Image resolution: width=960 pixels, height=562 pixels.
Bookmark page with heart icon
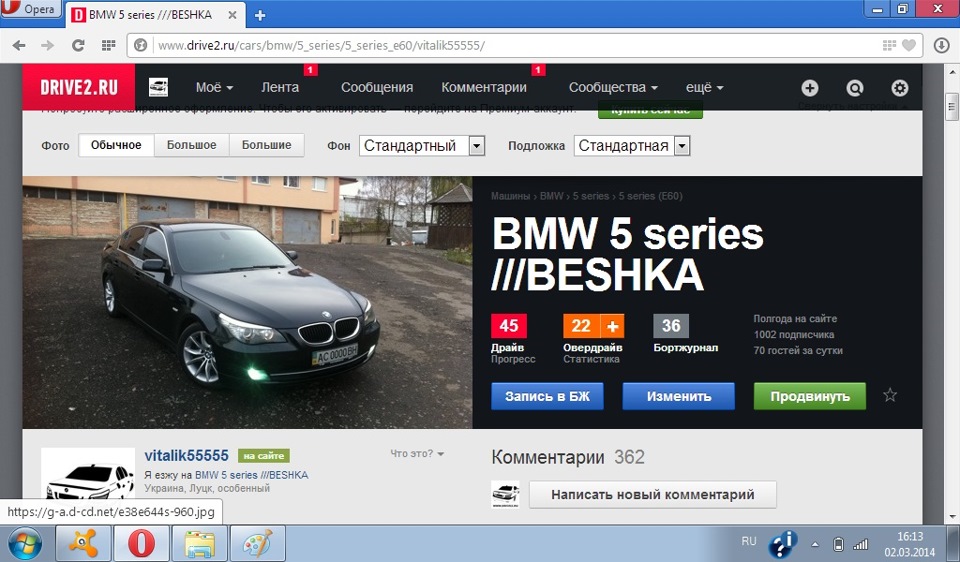point(909,45)
